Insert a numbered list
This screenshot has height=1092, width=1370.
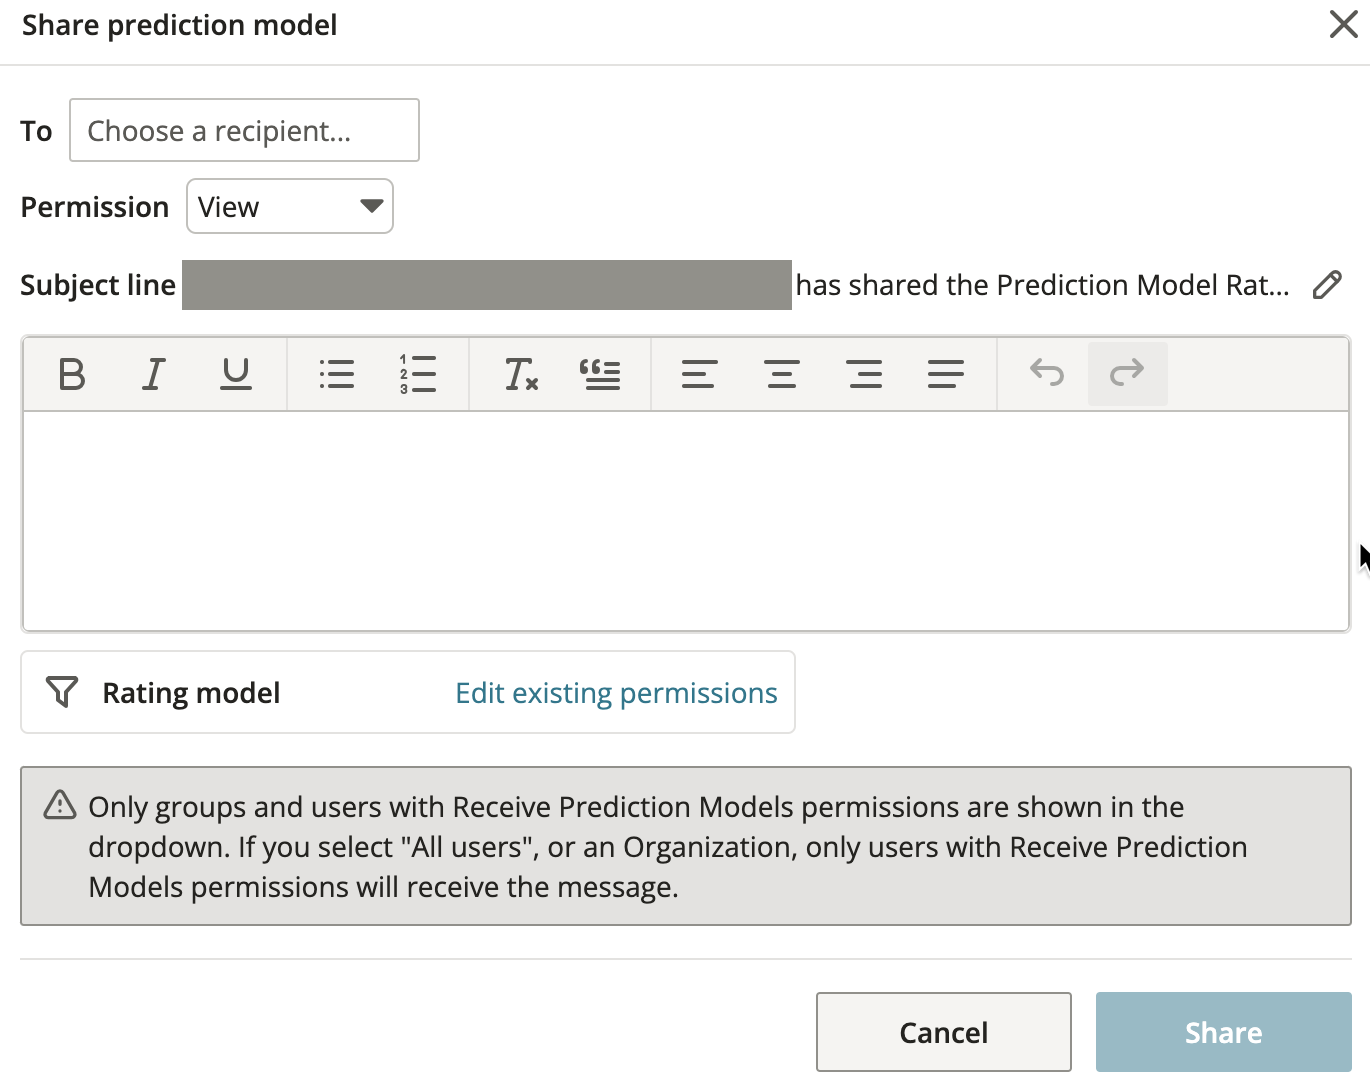pyautogui.click(x=417, y=374)
